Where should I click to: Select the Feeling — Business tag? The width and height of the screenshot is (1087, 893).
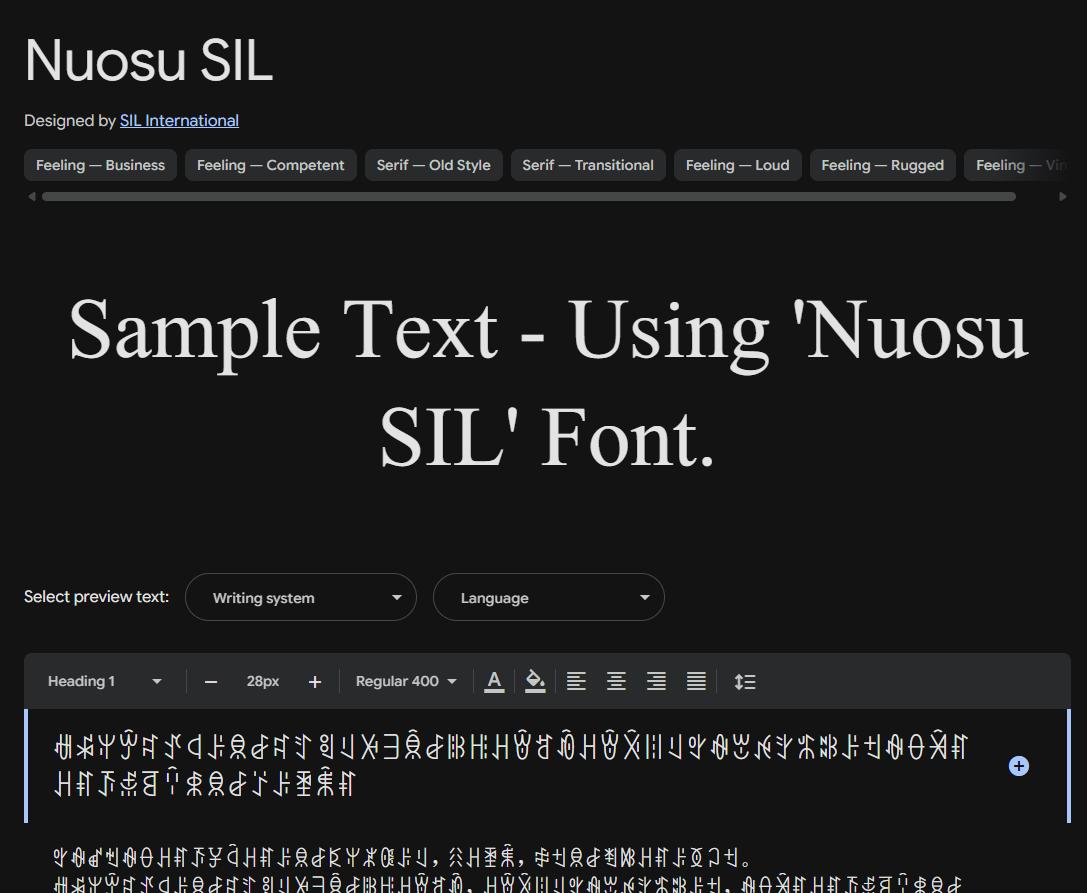101,165
